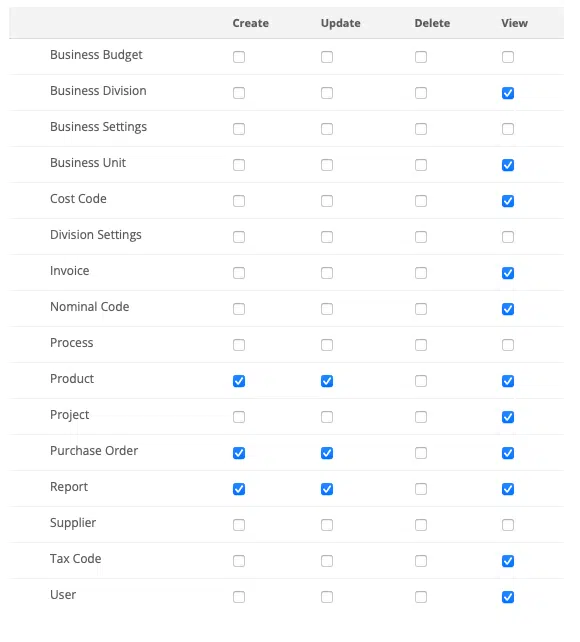
Task: Enable Create permission for Tax Code
Action: point(239,561)
